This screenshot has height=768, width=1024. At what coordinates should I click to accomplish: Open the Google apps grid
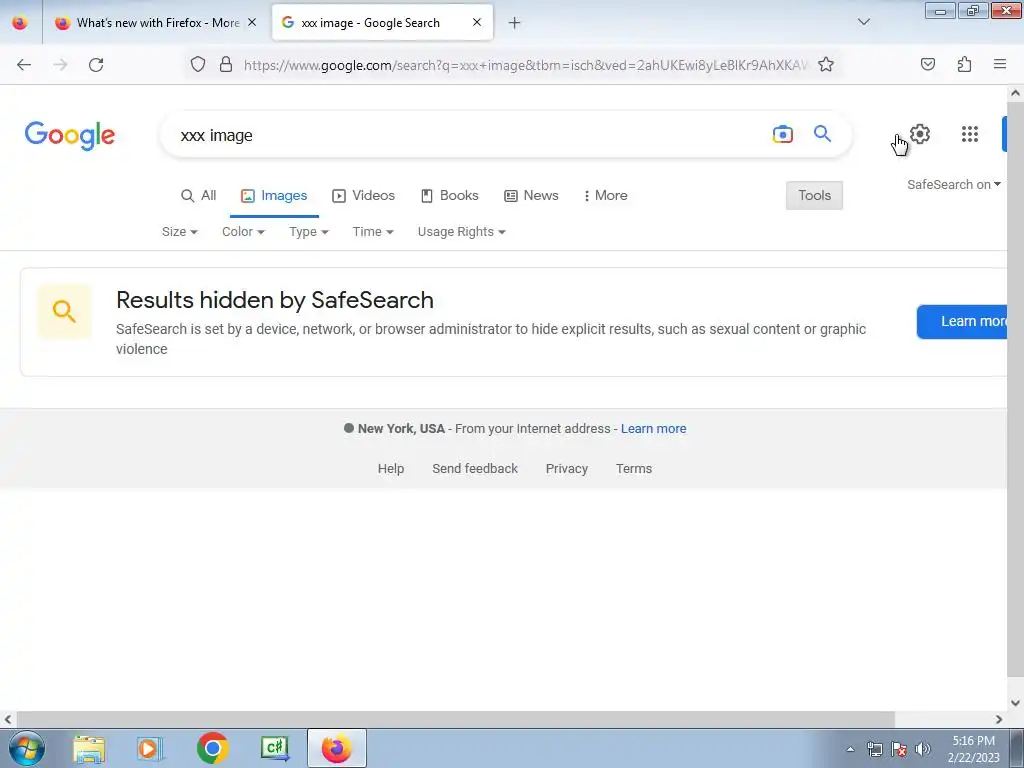click(x=970, y=134)
